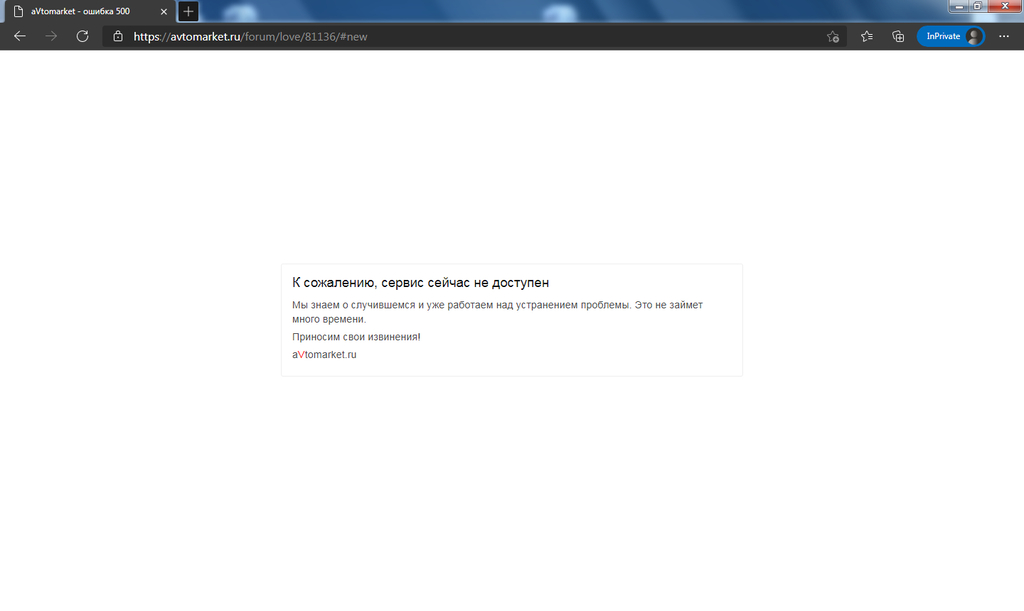Reload the aVtomarket error page

coord(82,37)
